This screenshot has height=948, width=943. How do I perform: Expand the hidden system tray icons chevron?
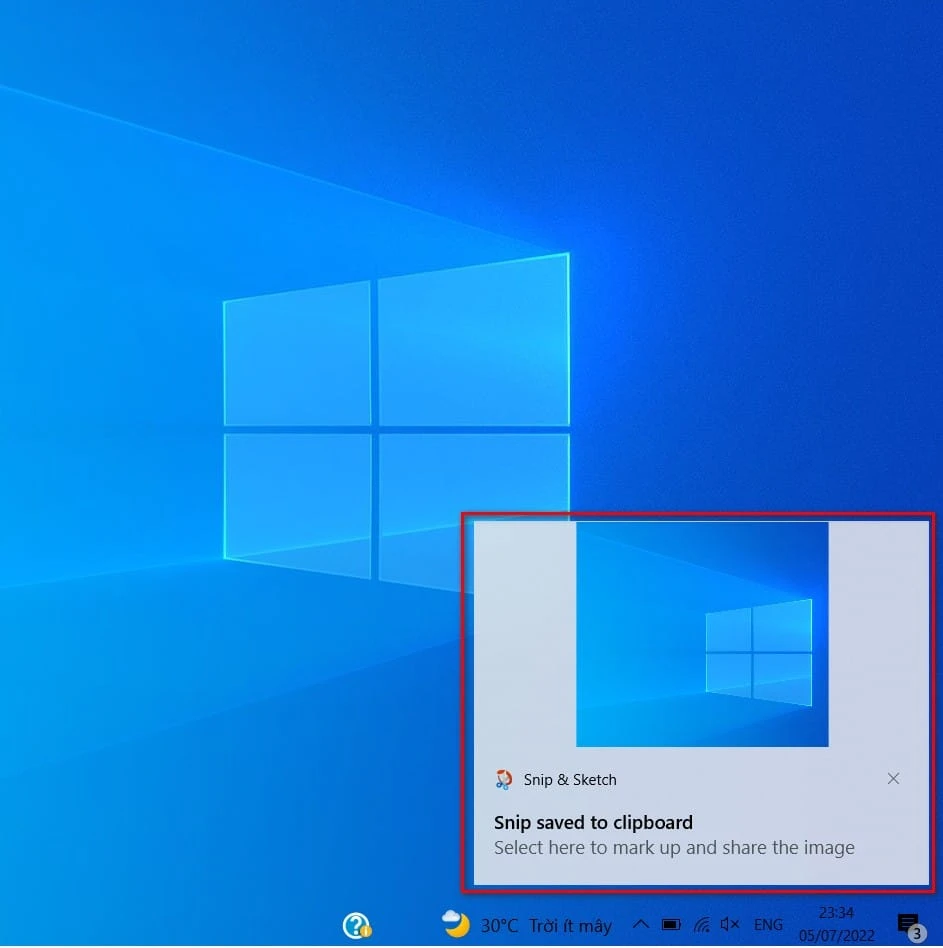(641, 925)
